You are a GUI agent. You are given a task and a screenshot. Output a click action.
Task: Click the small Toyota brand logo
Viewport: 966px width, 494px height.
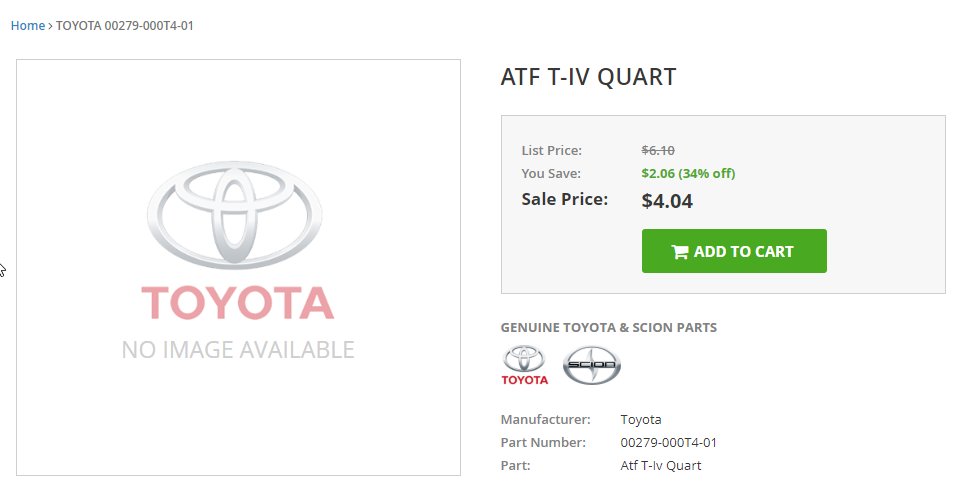coord(524,365)
